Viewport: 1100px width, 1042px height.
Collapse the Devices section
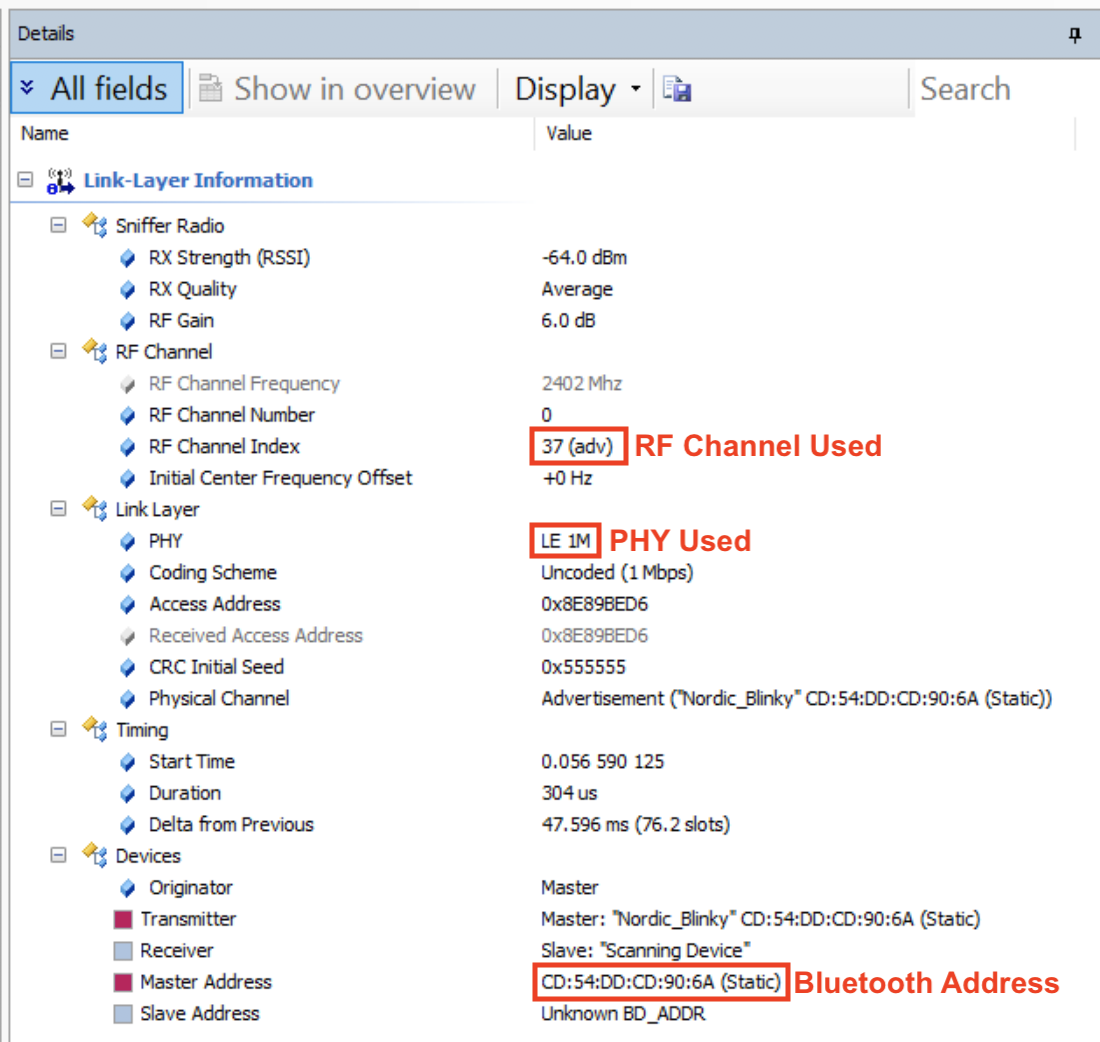click(x=57, y=856)
